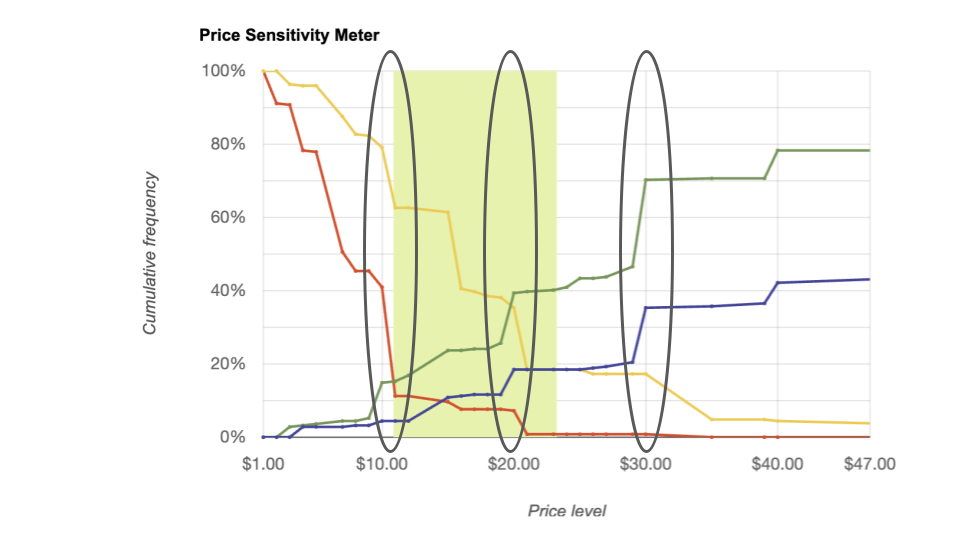Click the $1.00 axis start label
Screen dimensions: 960x540
pos(263,464)
